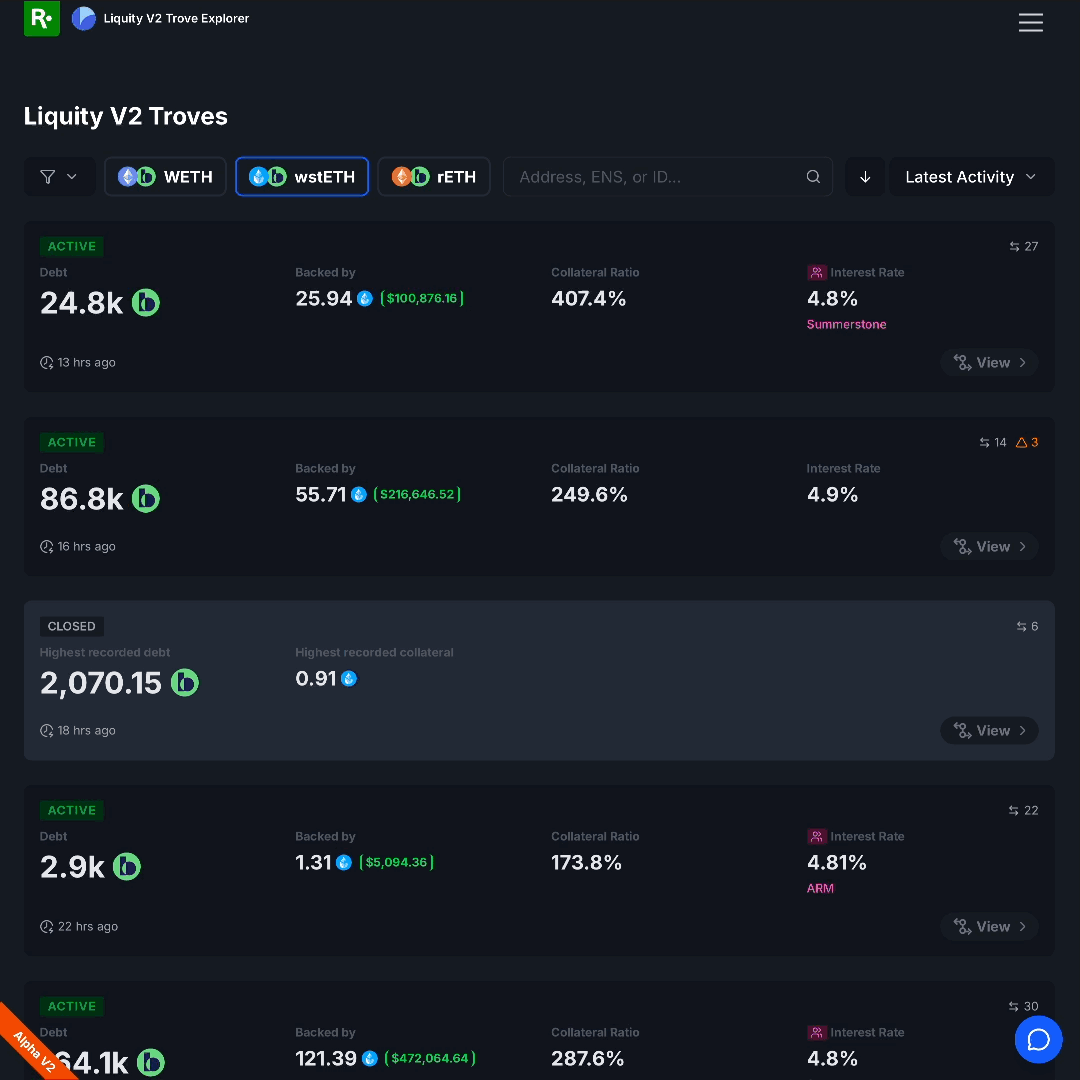Click the green Rails logo icon
The height and width of the screenshot is (1080, 1080).
point(41,18)
